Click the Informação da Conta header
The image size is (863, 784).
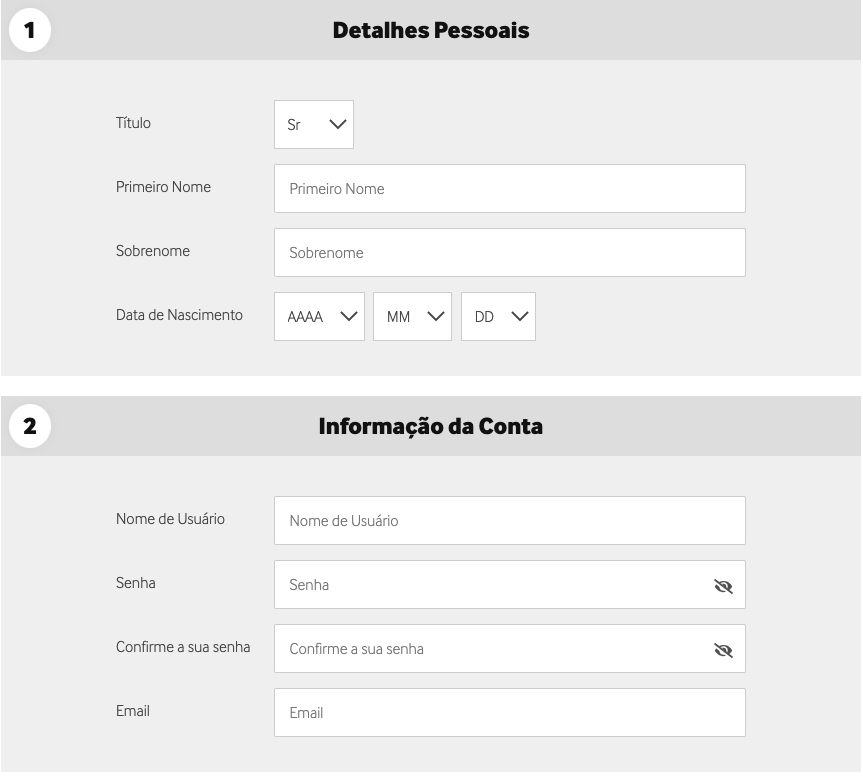[x=431, y=427]
